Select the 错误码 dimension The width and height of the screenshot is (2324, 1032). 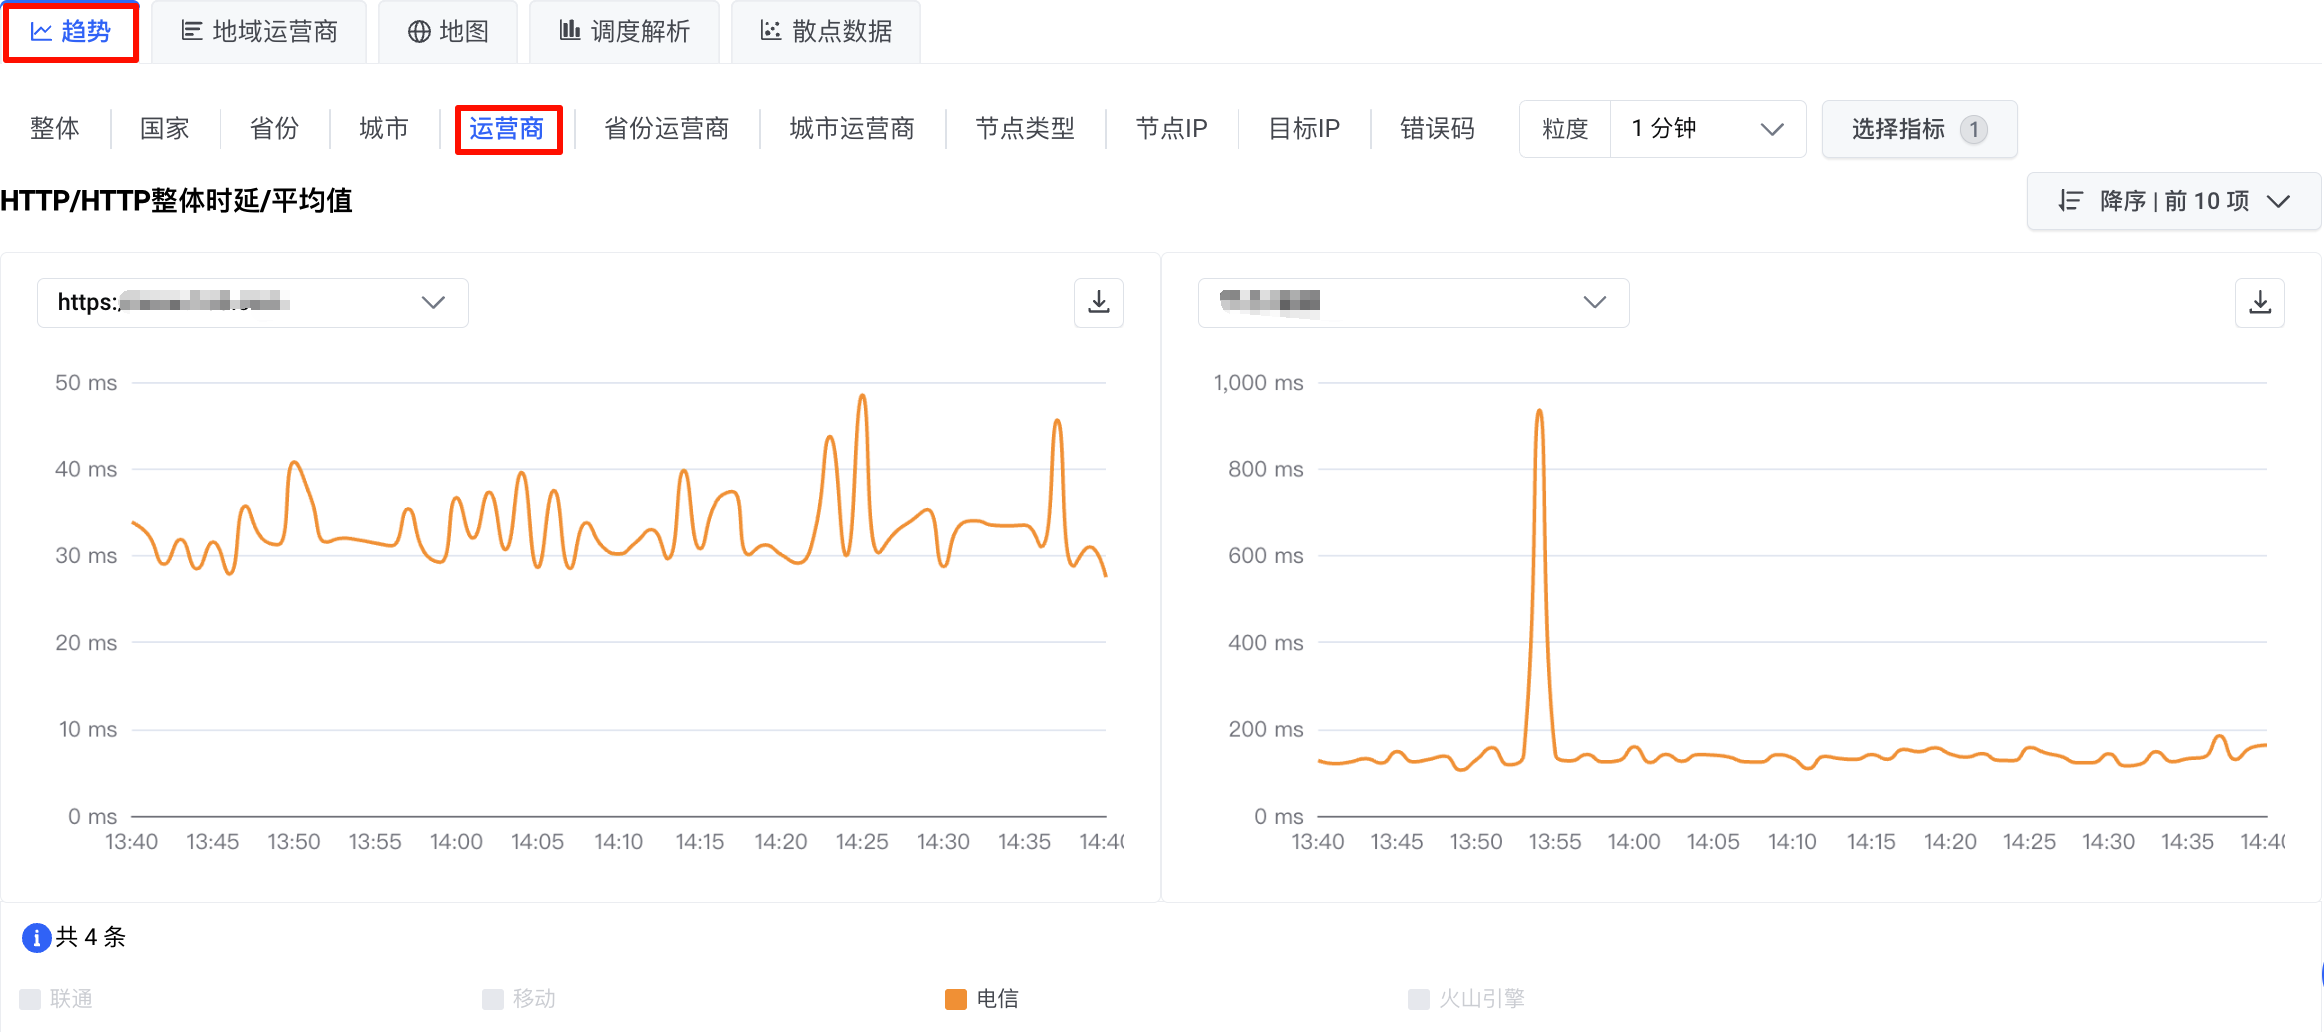click(x=1437, y=129)
